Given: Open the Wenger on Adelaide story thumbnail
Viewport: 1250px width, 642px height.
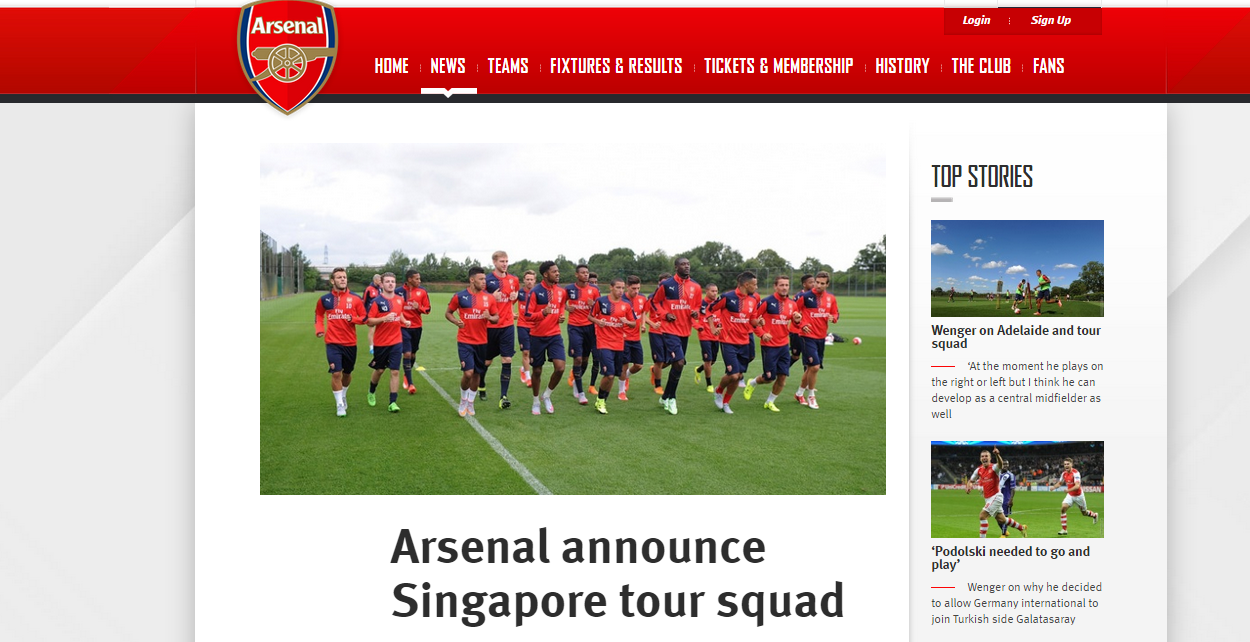Looking at the screenshot, I should click(x=1017, y=268).
